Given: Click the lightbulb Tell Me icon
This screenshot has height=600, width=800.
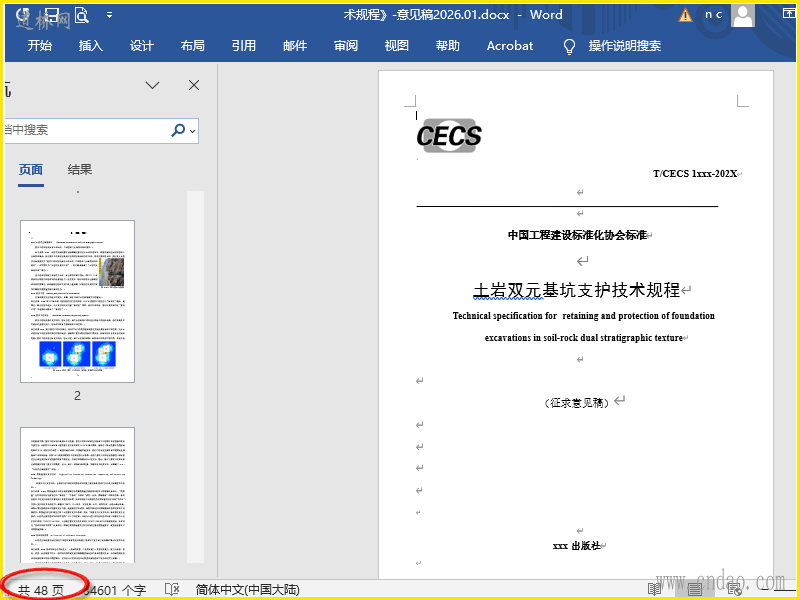Looking at the screenshot, I should pos(569,46).
